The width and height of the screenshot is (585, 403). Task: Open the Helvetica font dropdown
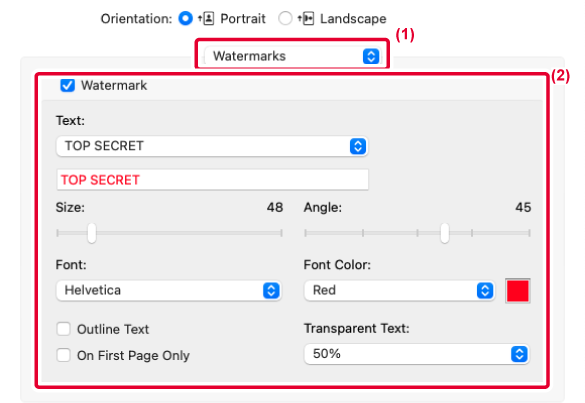pos(169,290)
